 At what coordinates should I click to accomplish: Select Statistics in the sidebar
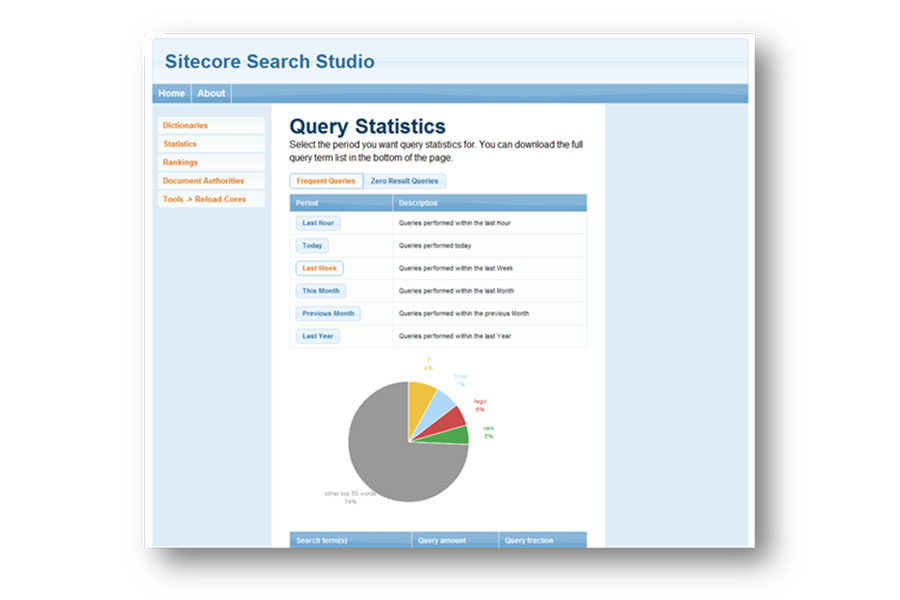(180, 143)
